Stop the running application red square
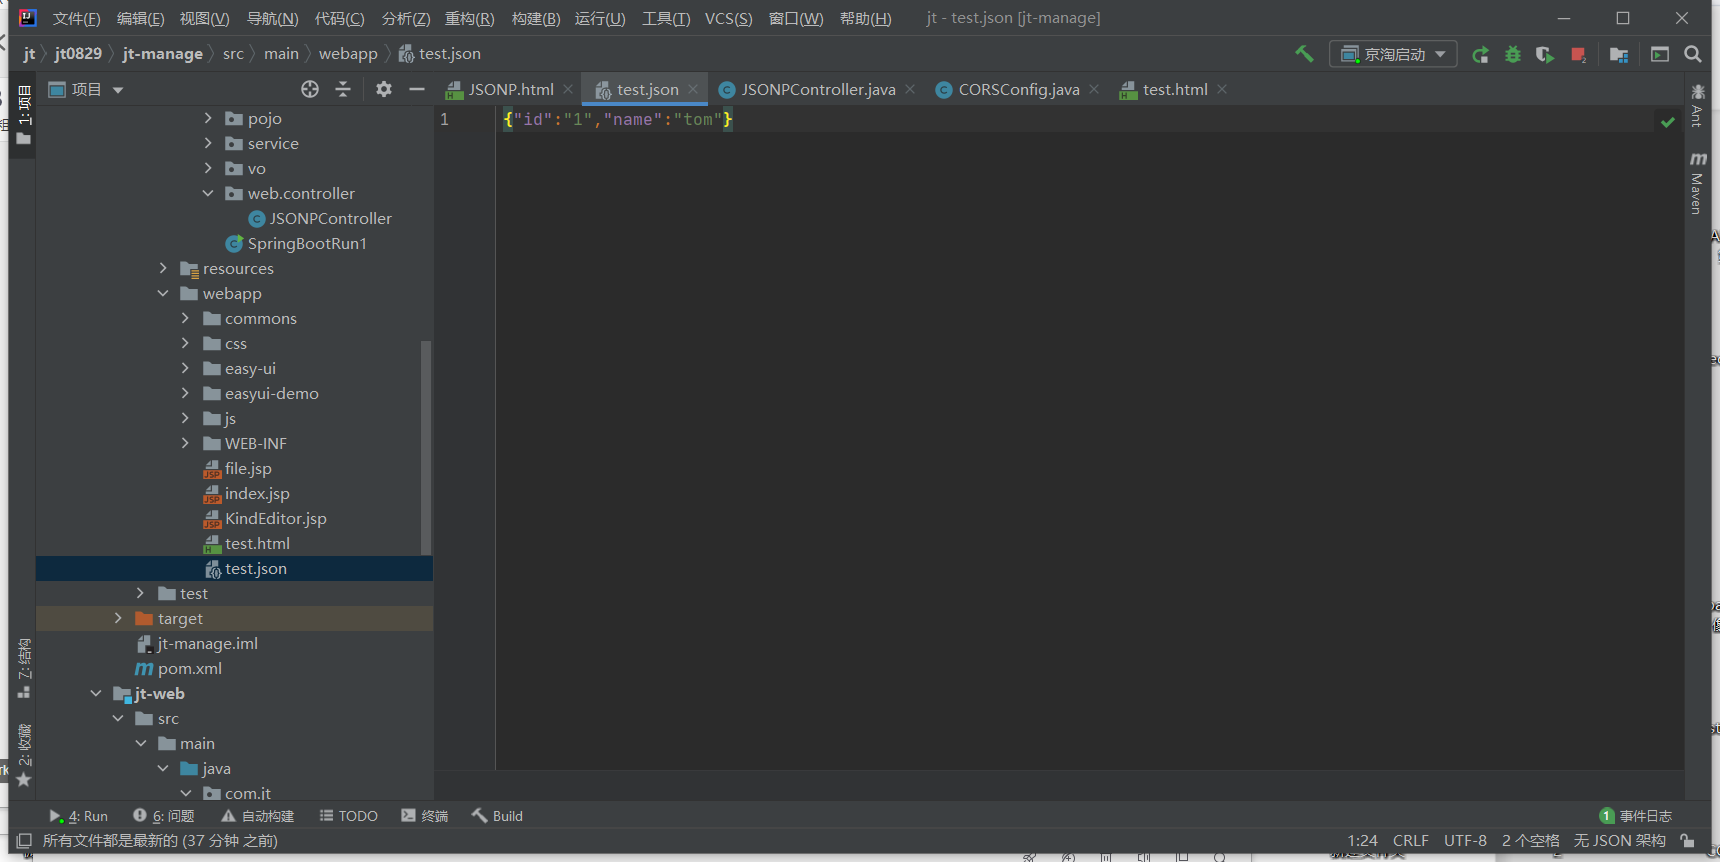1720x862 pixels. (1578, 55)
